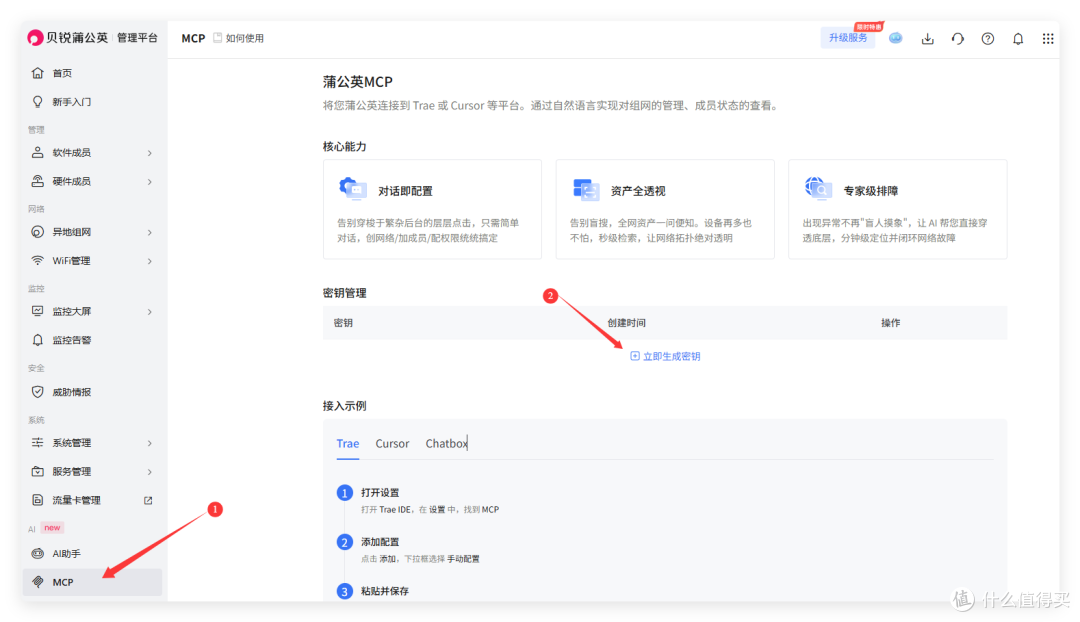Click the AI助手 robot icon
Screen dimensions: 1080x622
(38, 554)
